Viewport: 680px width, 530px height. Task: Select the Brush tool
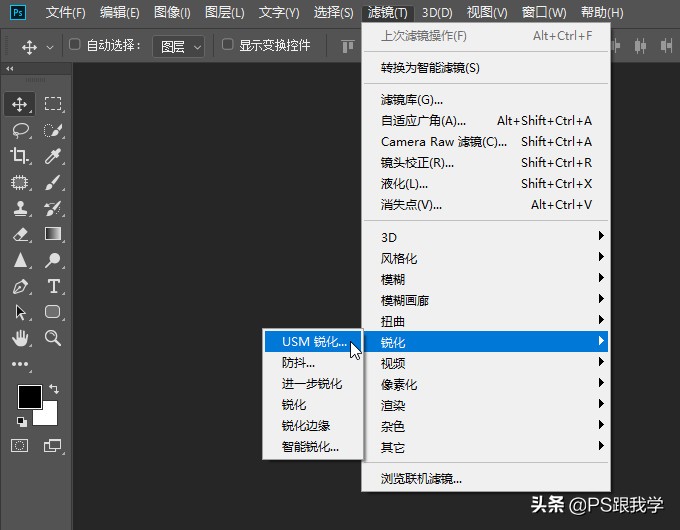[x=53, y=182]
